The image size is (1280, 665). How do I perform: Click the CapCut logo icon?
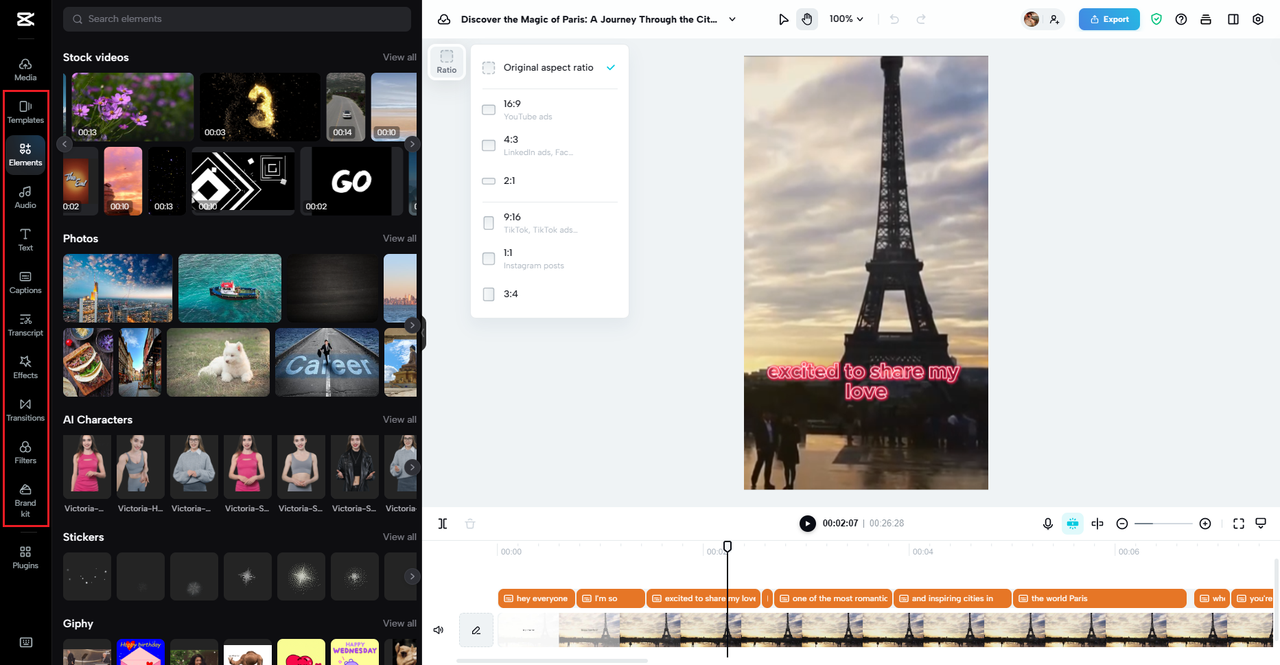tap(25, 18)
